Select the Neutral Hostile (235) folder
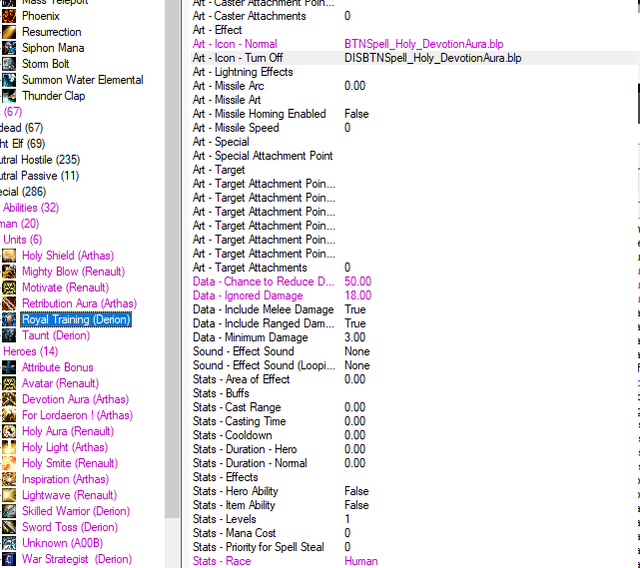This screenshot has height=568, width=640. (40, 160)
